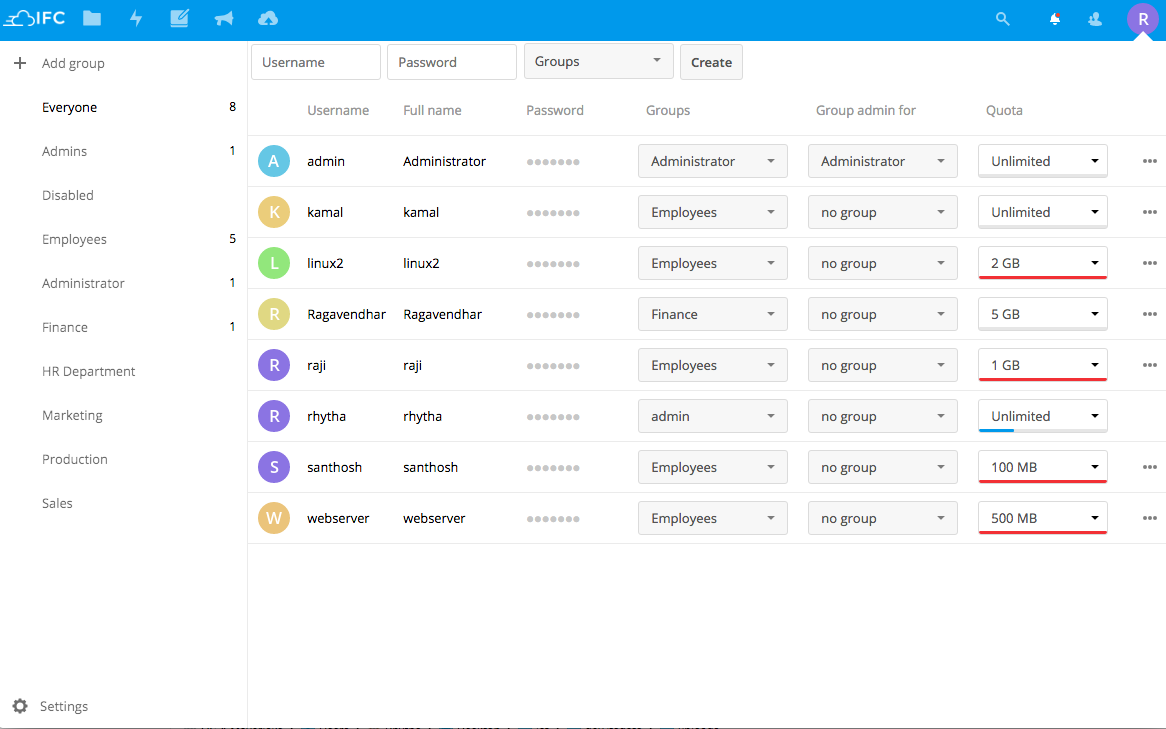Open more actions for raji row
This screenshot has height=729, width=1166.
tap(1150, 365)
